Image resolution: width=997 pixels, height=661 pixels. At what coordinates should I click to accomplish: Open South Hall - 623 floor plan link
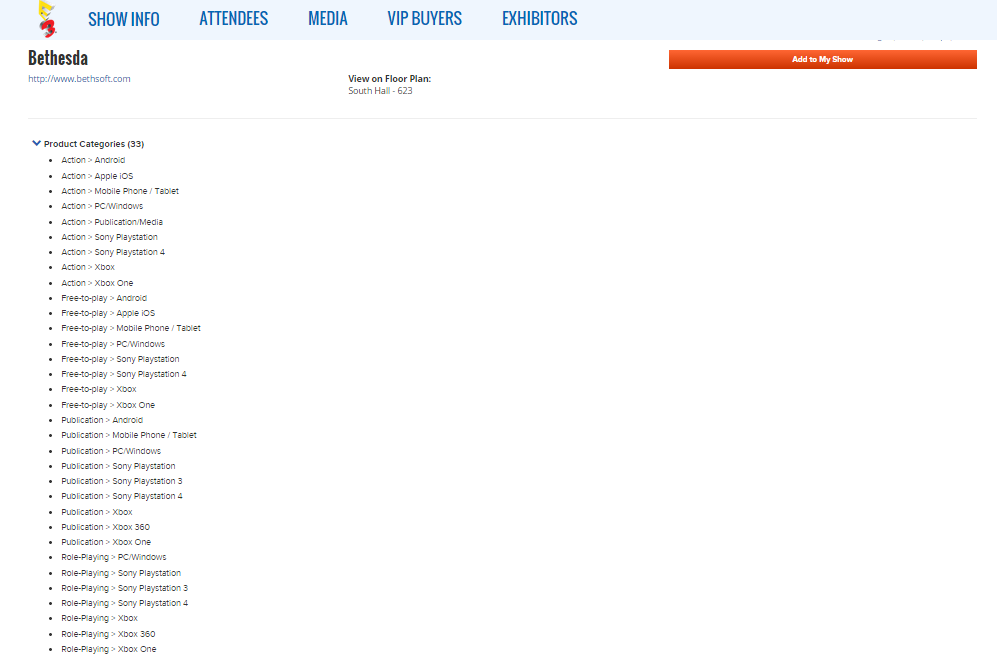[380, 91]
